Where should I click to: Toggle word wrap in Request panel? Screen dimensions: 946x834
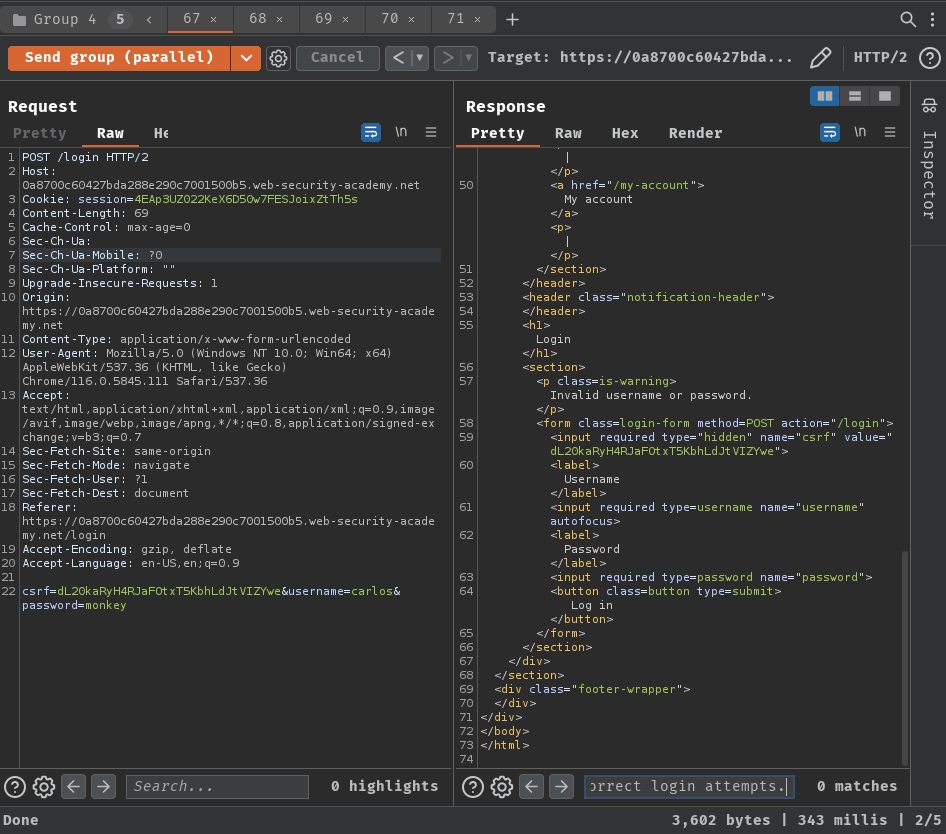[x=371, y=132]
